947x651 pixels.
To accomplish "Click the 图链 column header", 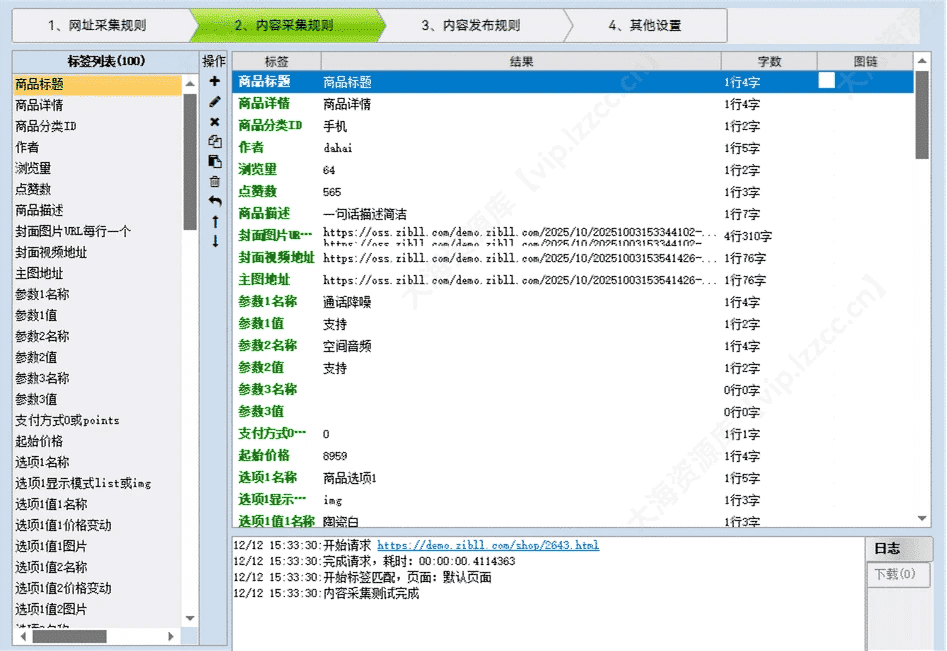I will (x=865, y=61).
